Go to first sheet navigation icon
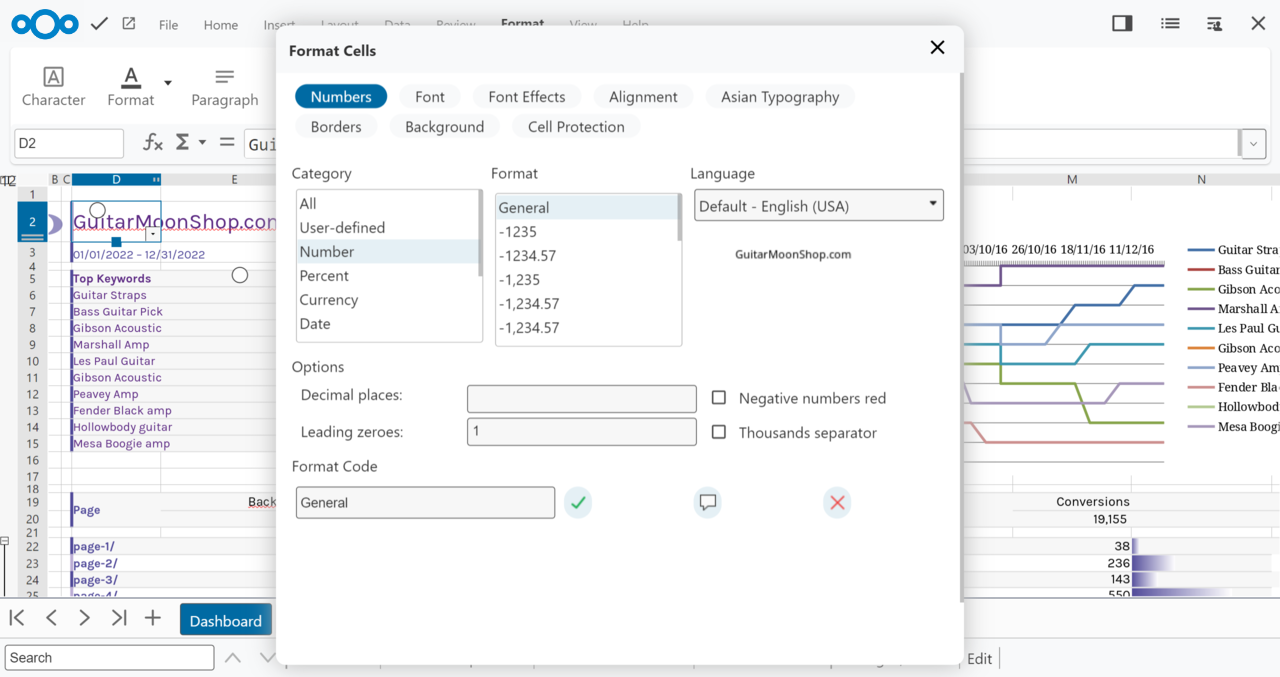 pos(17,618)
